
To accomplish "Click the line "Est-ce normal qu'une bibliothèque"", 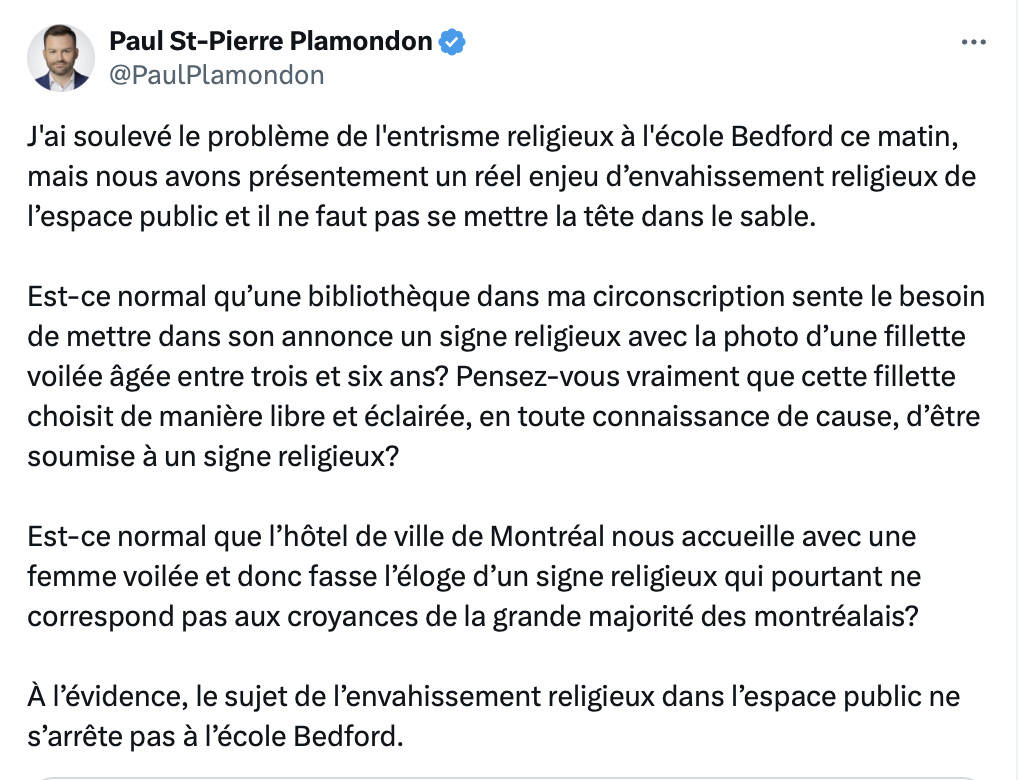I will (506, 296).
